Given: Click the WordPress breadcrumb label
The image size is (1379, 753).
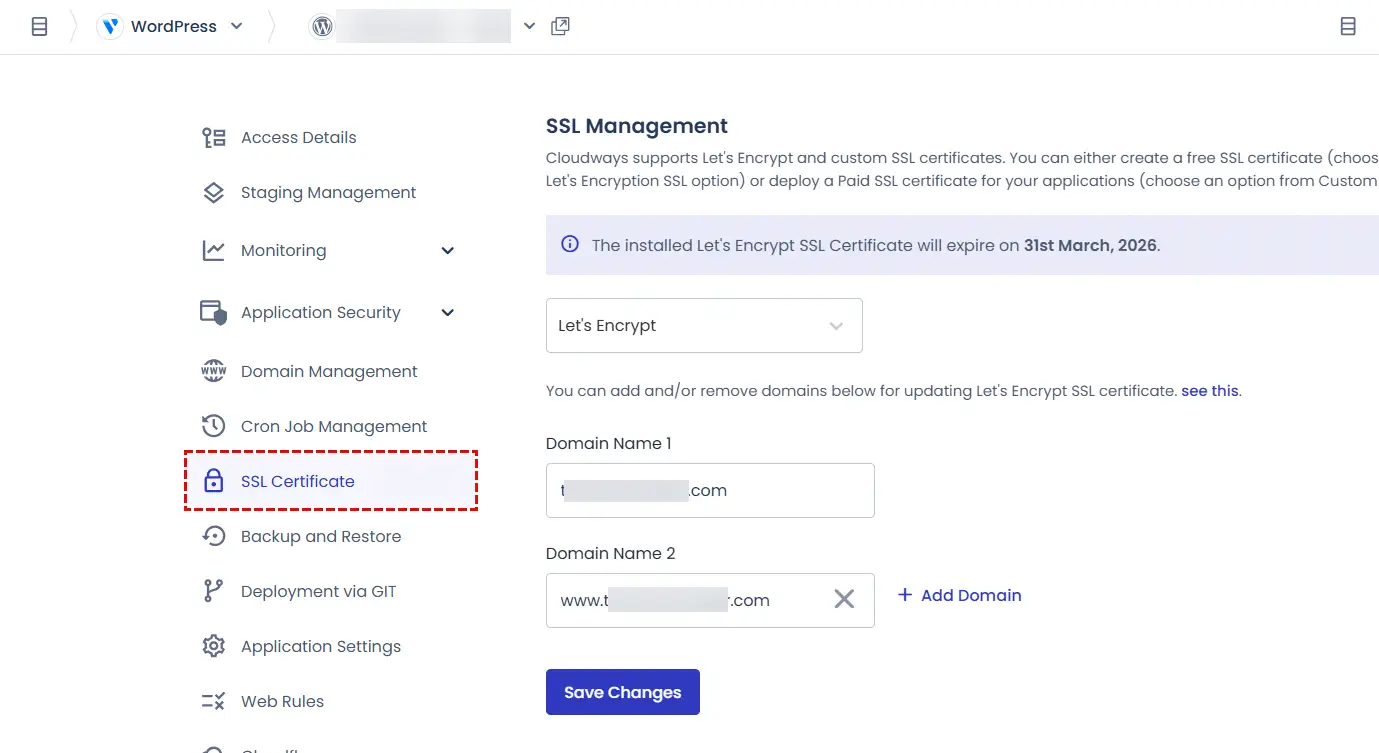Looking at the screenshot, I should coord(174,26).
